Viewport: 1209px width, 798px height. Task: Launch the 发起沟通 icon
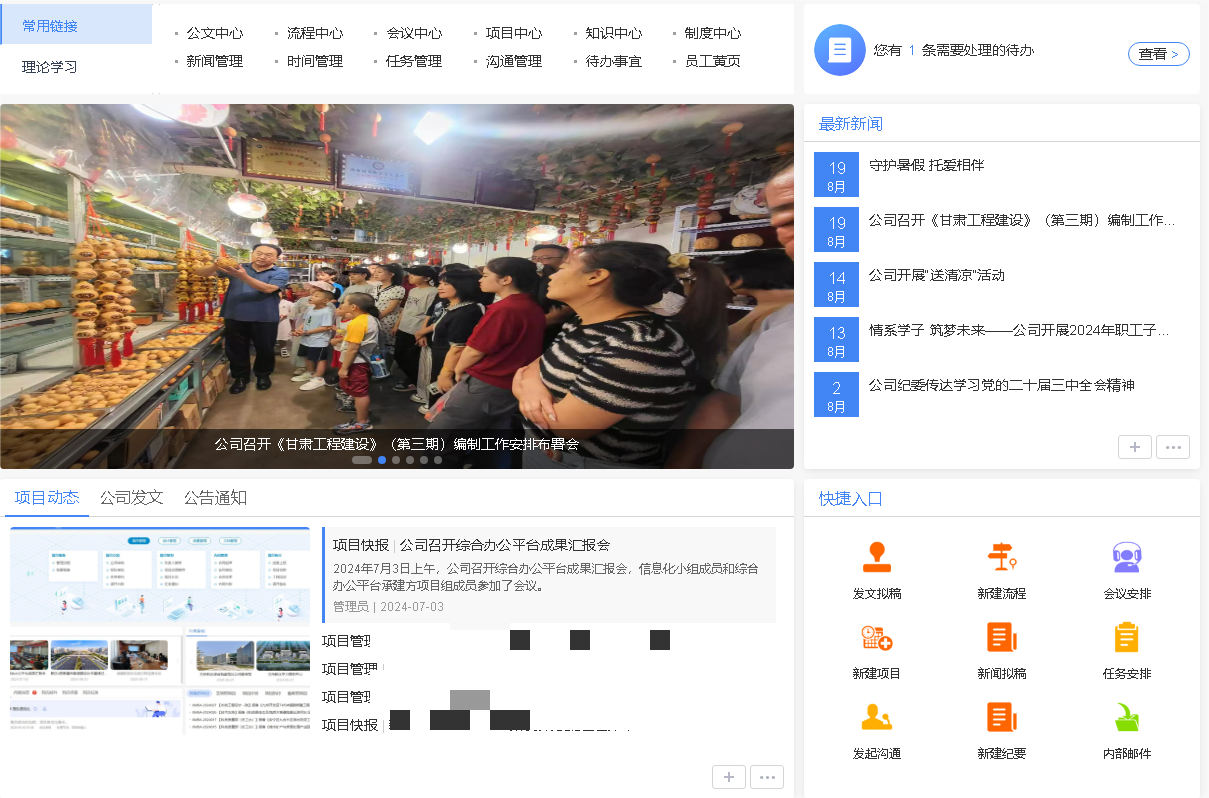[x=877, y=717]
